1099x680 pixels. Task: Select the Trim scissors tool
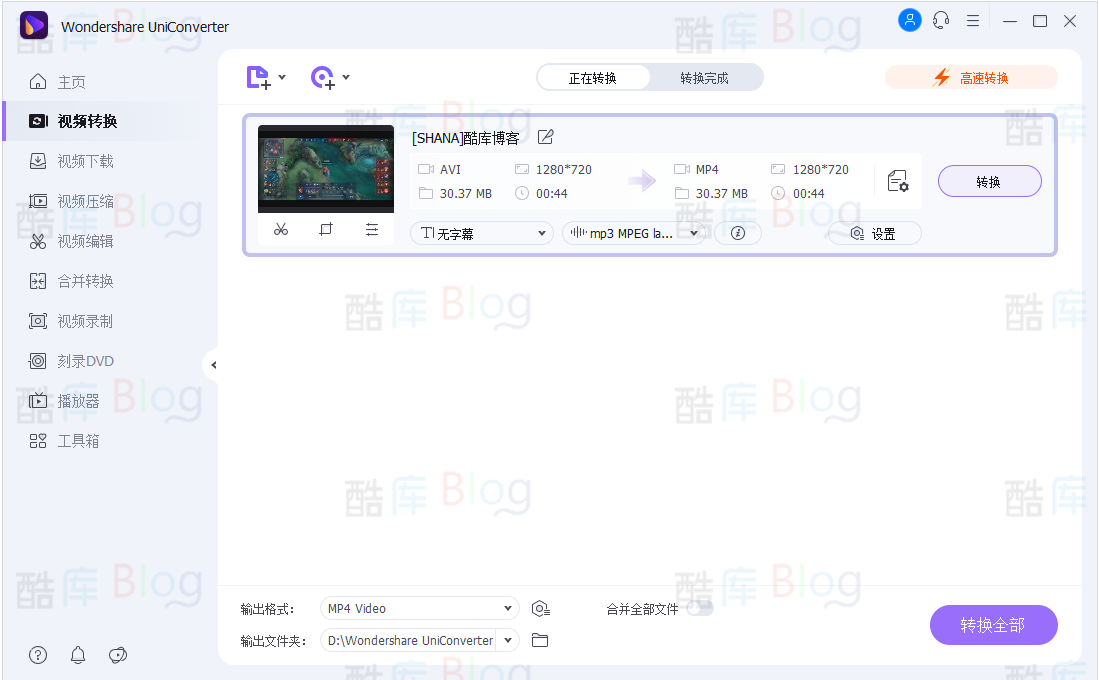(x=281, y=229)
